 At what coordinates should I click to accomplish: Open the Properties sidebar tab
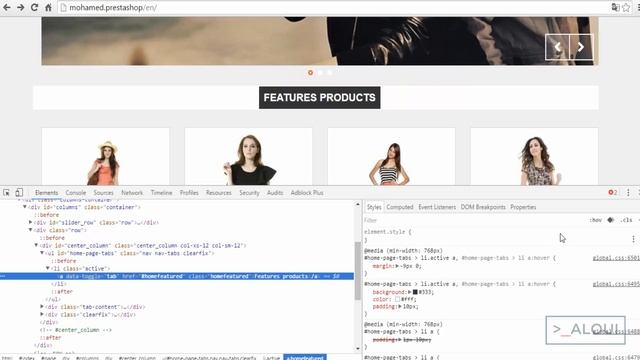tap(523, 207)
